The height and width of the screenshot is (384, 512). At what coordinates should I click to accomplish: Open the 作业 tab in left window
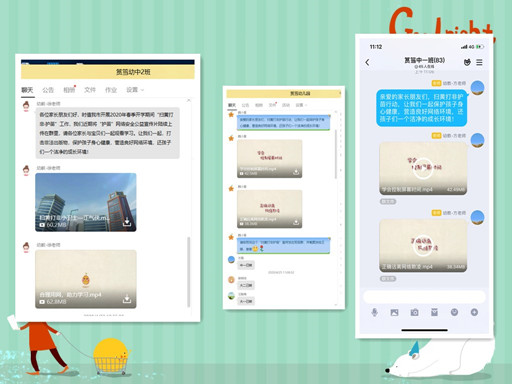pos(111,90)
